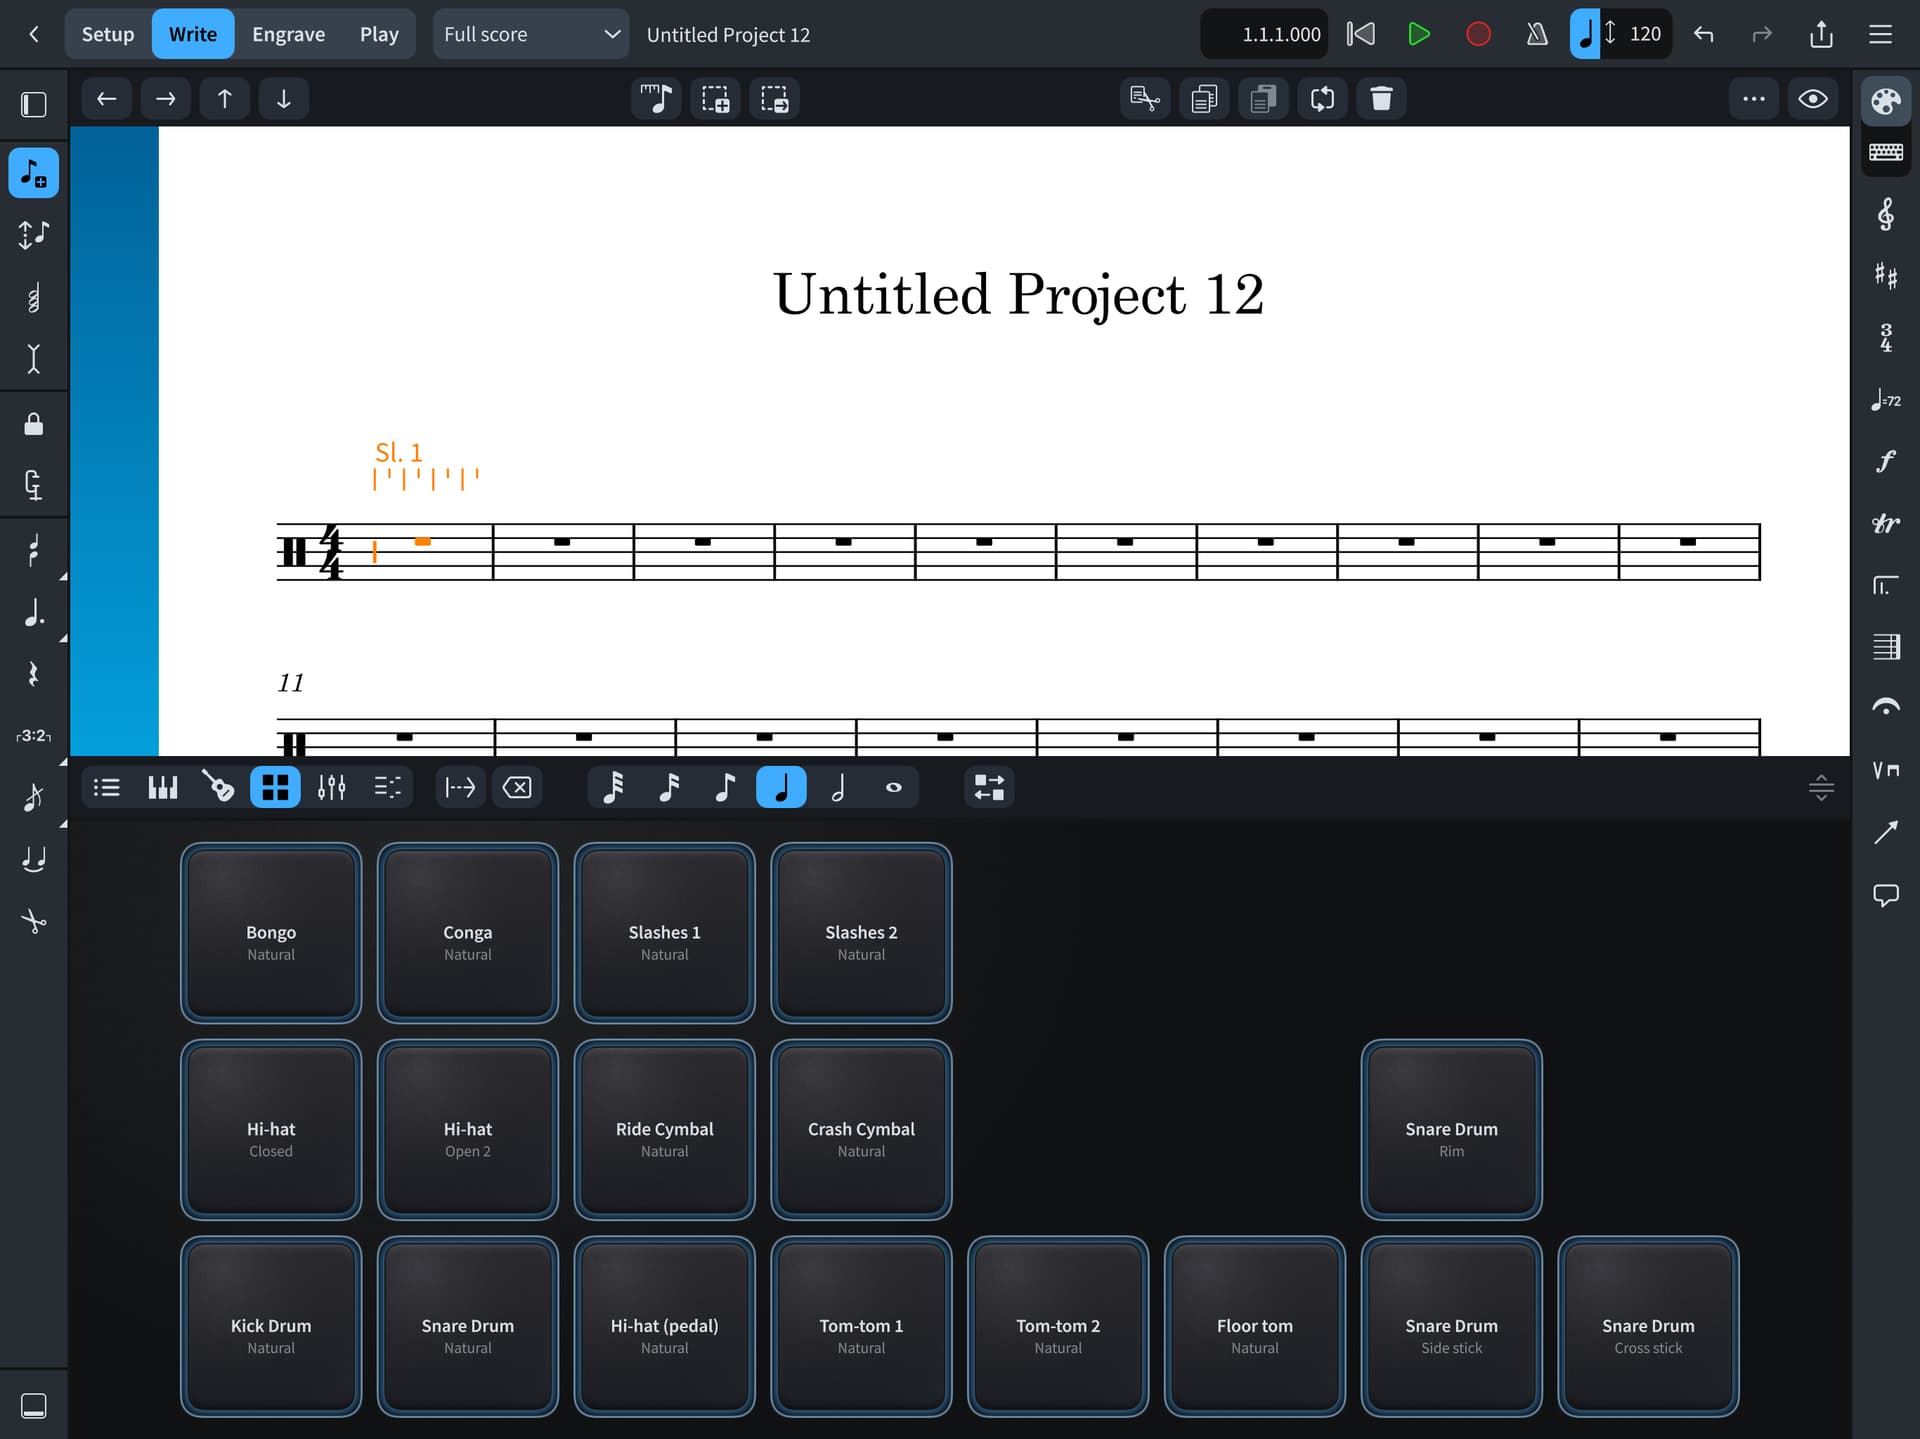This screenshot has width=1920, height=1439.
Task: Tap the Kick Drum Natural pad
Action: coord(271,1326)
